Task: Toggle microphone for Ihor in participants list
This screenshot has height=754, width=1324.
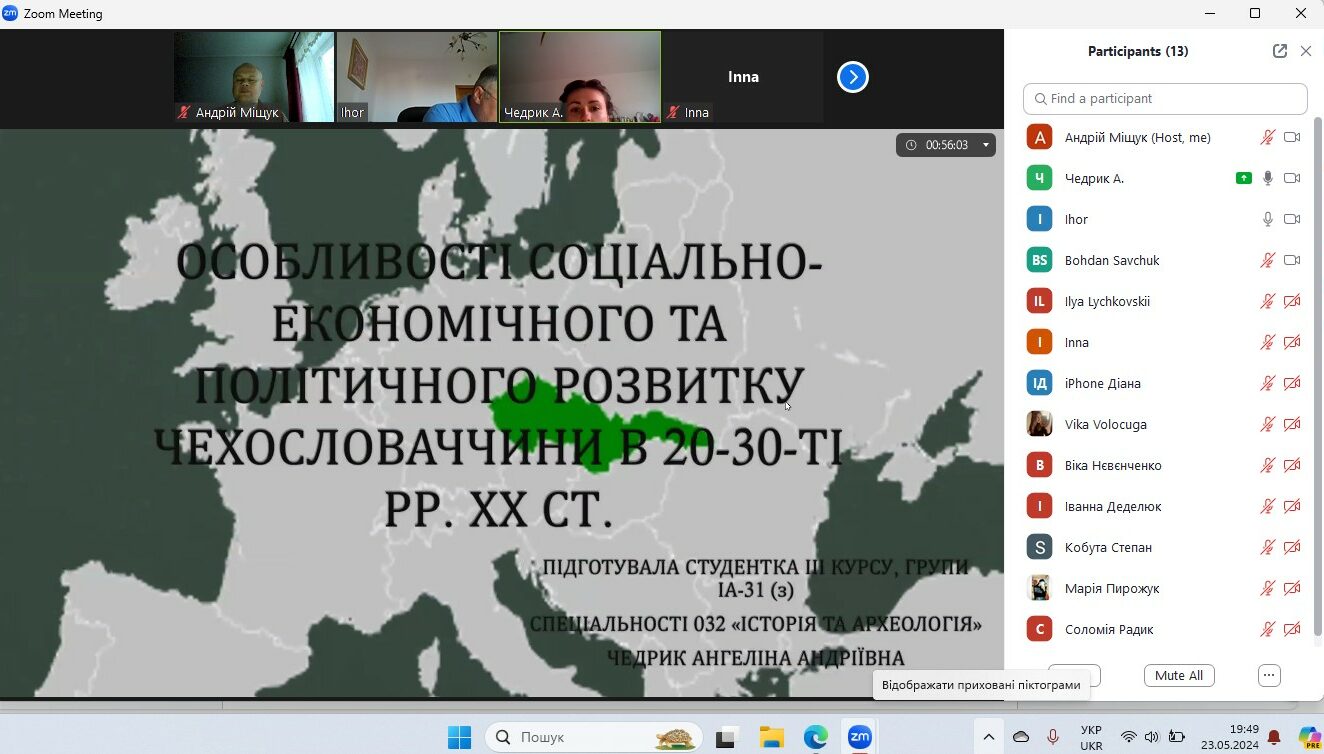Action: pos(1267,219)
